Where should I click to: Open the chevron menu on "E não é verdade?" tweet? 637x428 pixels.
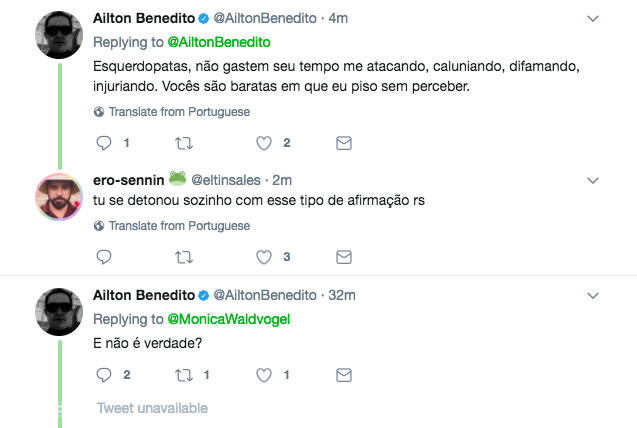coord(592,296)
